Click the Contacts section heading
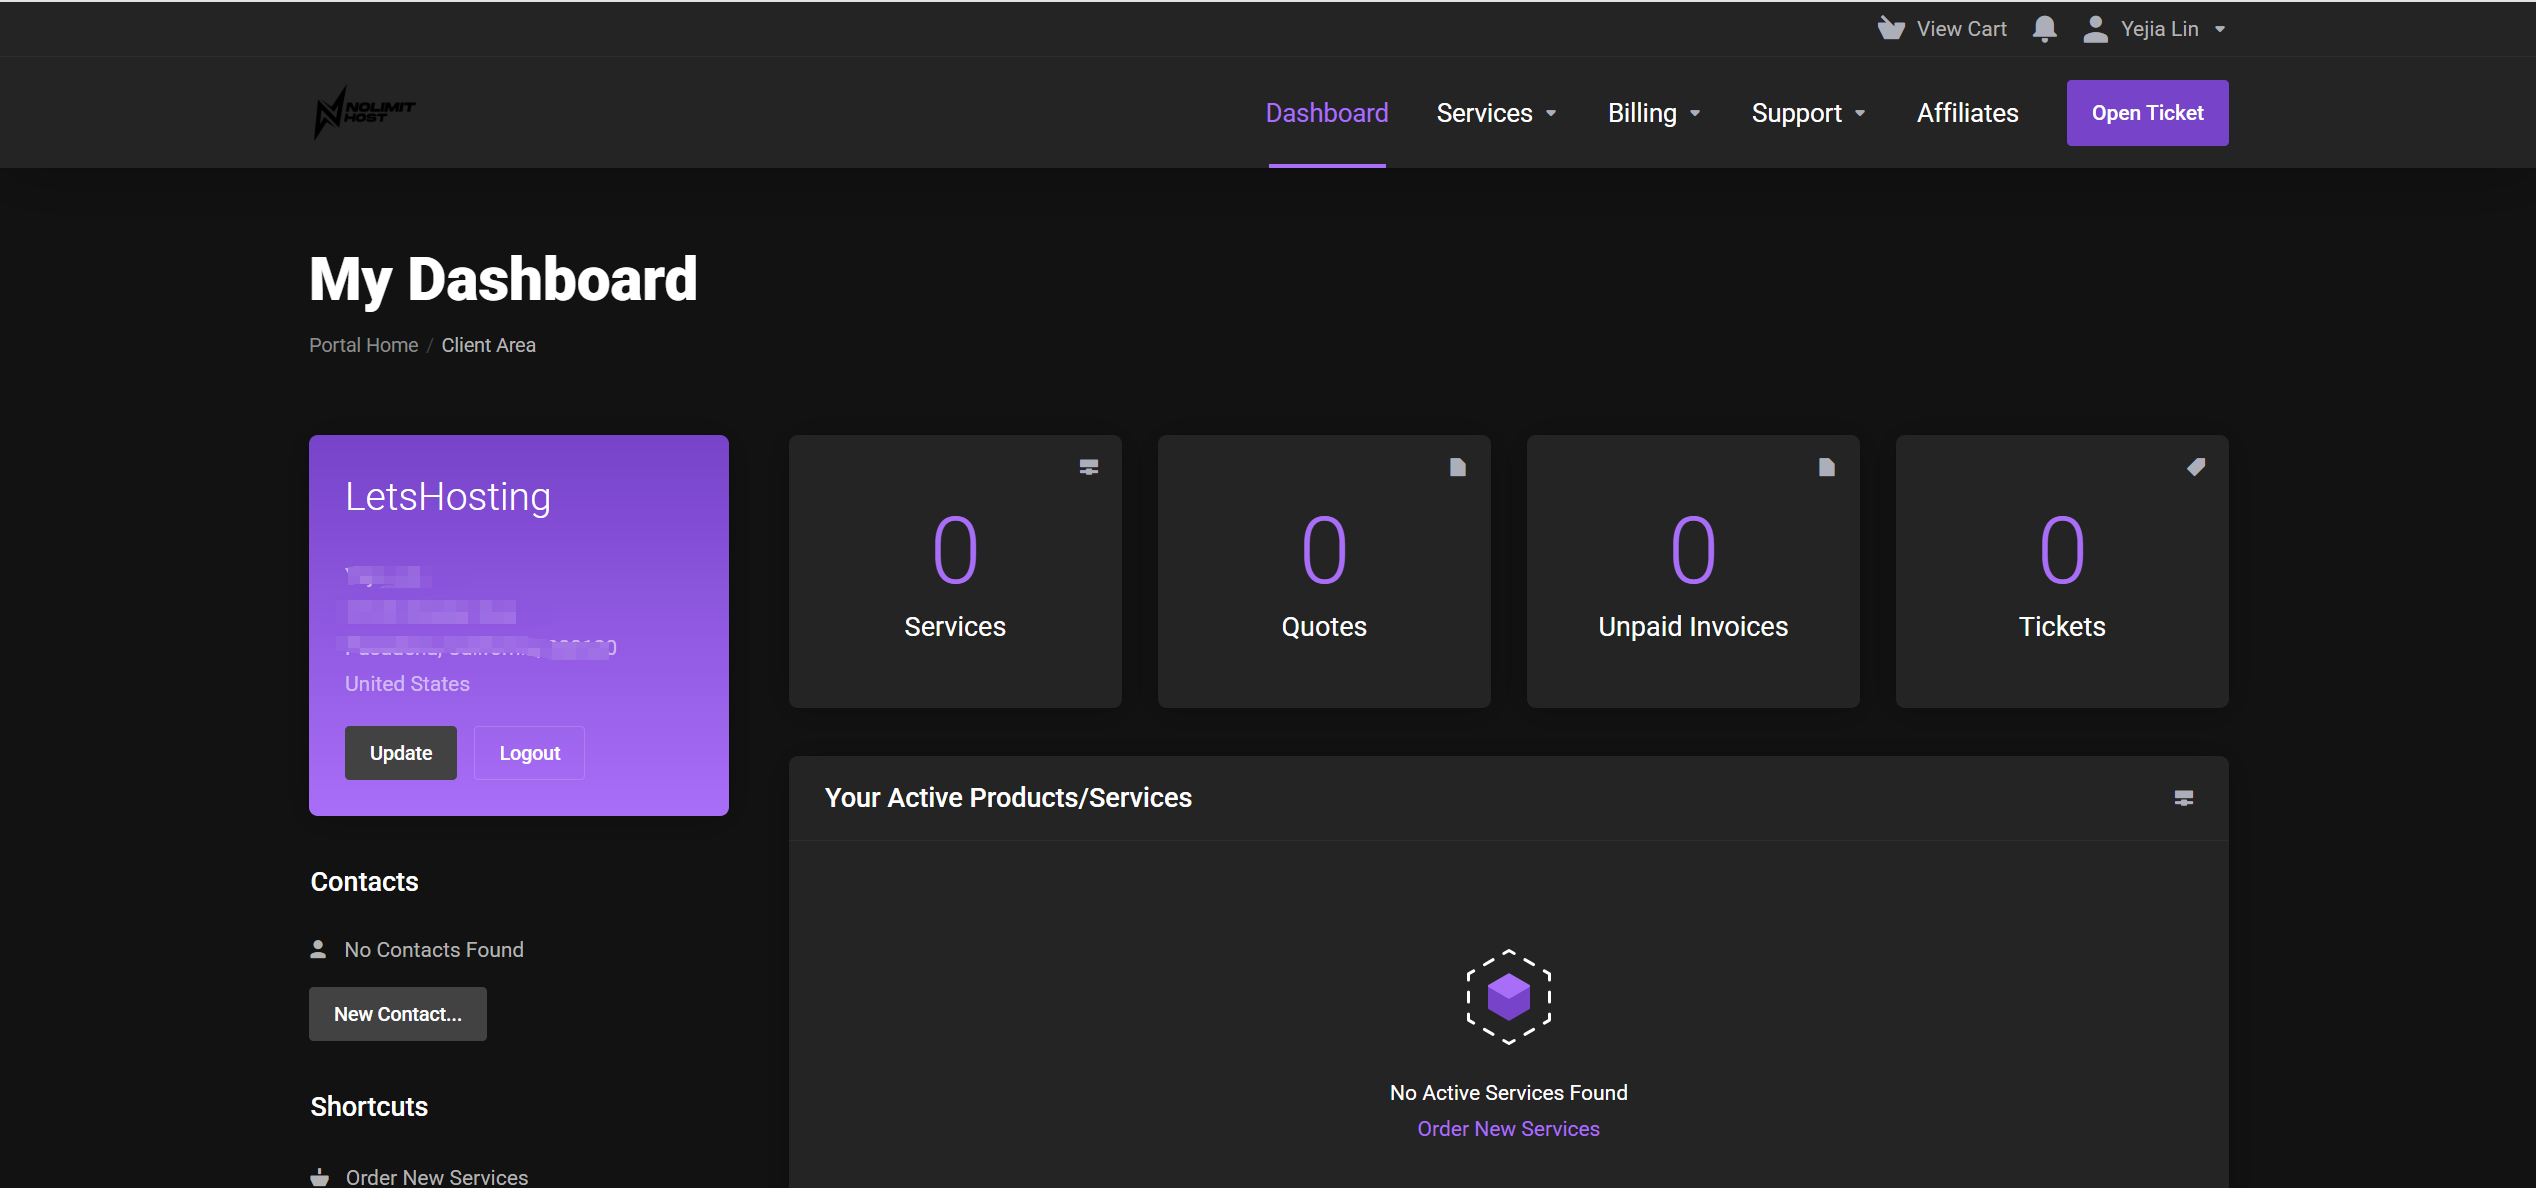Screen dimensions: 2536x1188 tap(364, 882)
